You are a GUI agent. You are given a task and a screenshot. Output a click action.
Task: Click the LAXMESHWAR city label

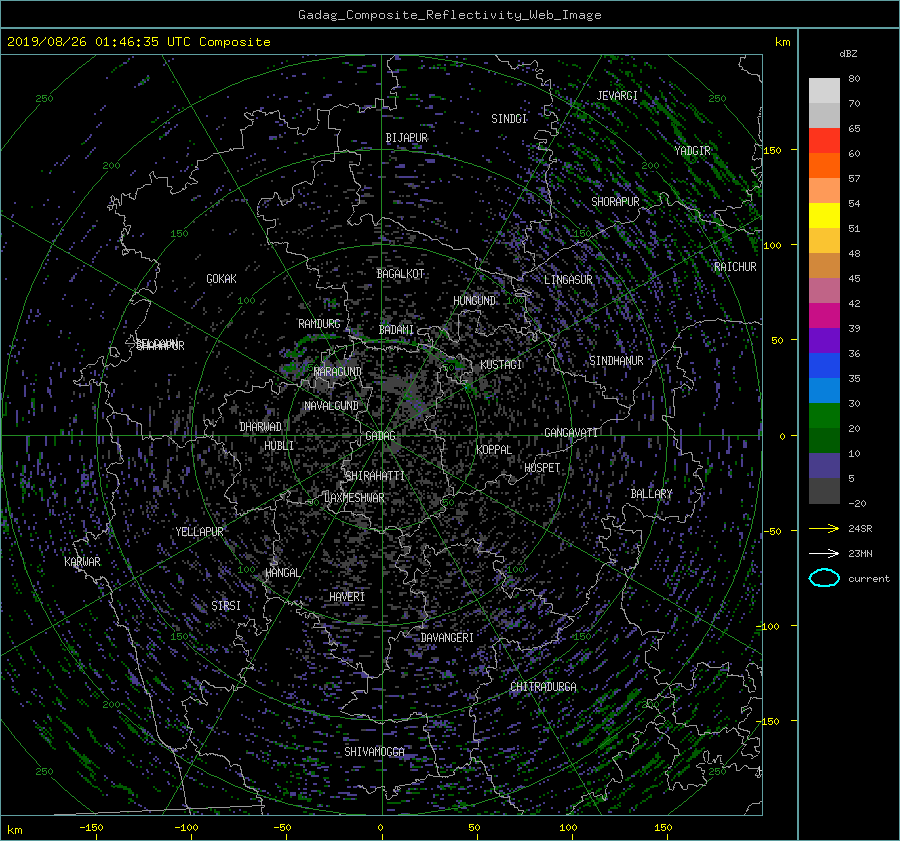tap(354, 498)
